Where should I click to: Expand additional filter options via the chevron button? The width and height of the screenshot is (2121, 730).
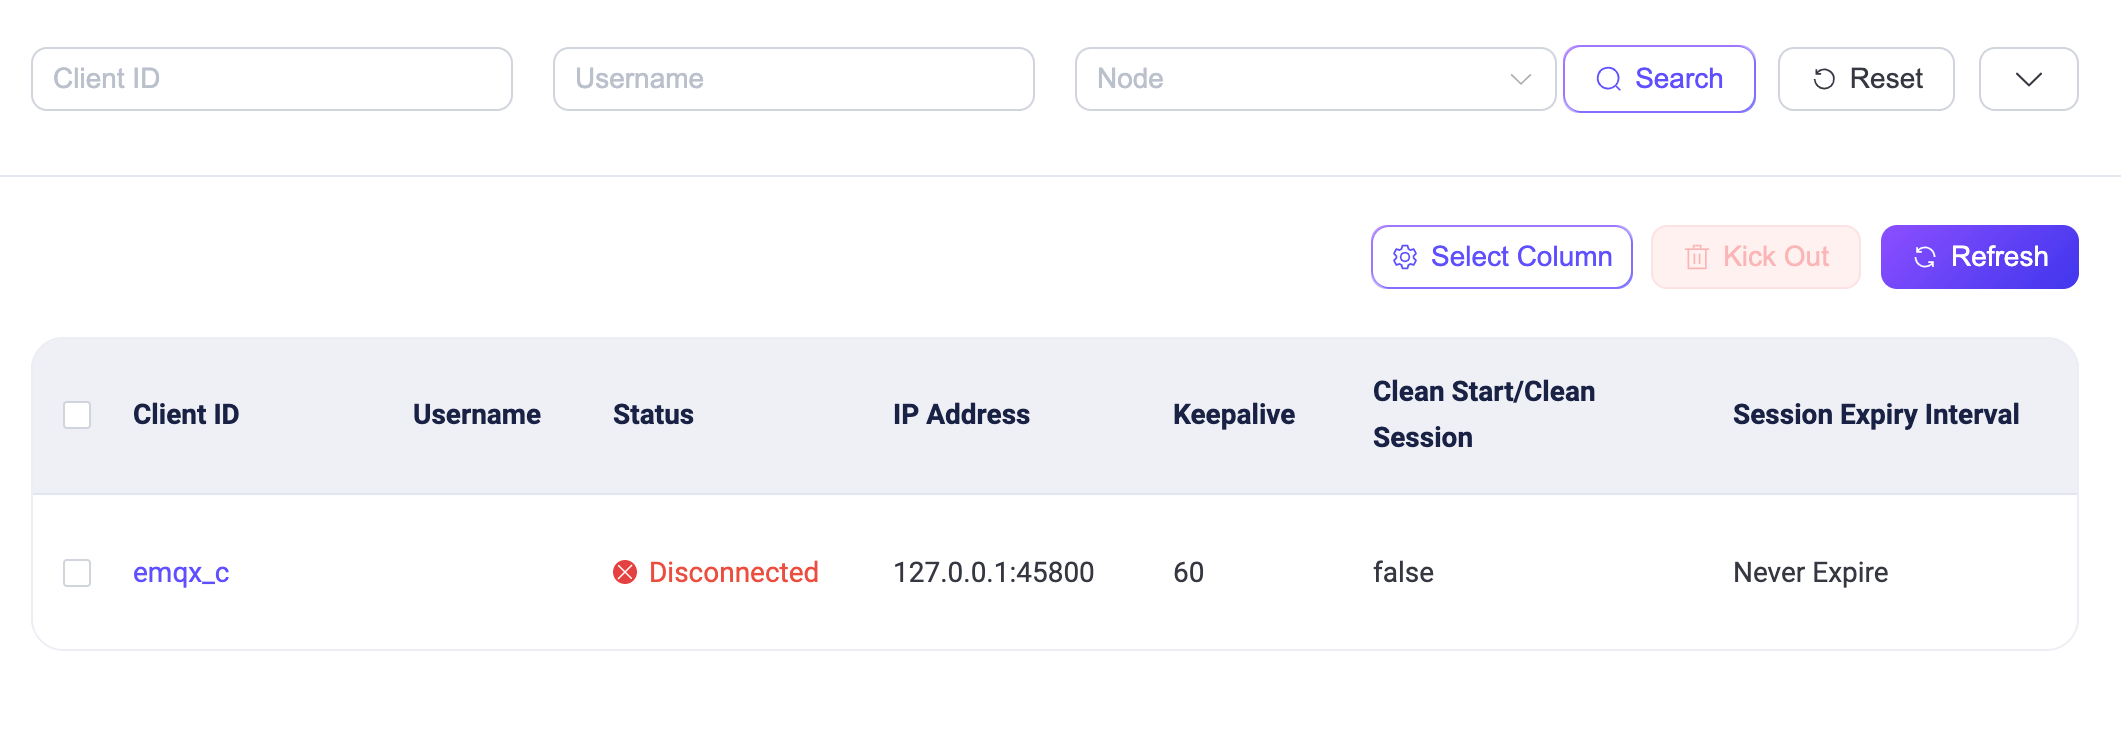(x=2028, y=78)
